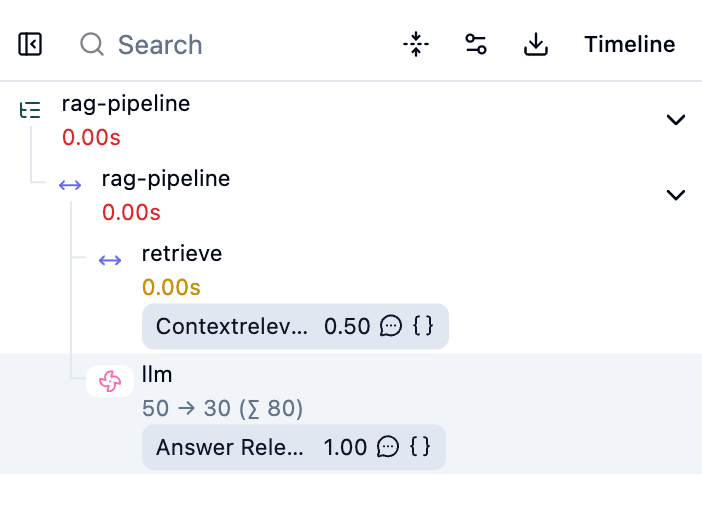Collapse the sidebar panel icon
The image size is (702, 526).
tap(30, 45)
